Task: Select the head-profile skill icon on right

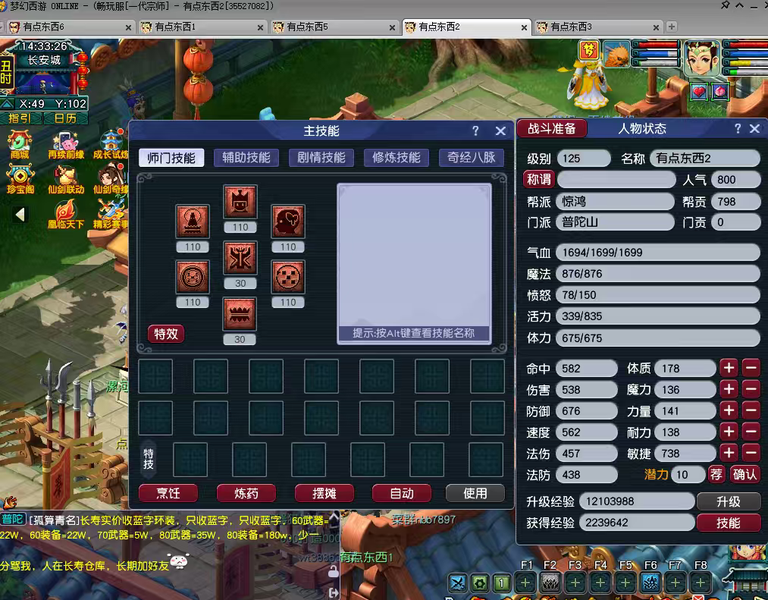Action: (x=288, y=221)
